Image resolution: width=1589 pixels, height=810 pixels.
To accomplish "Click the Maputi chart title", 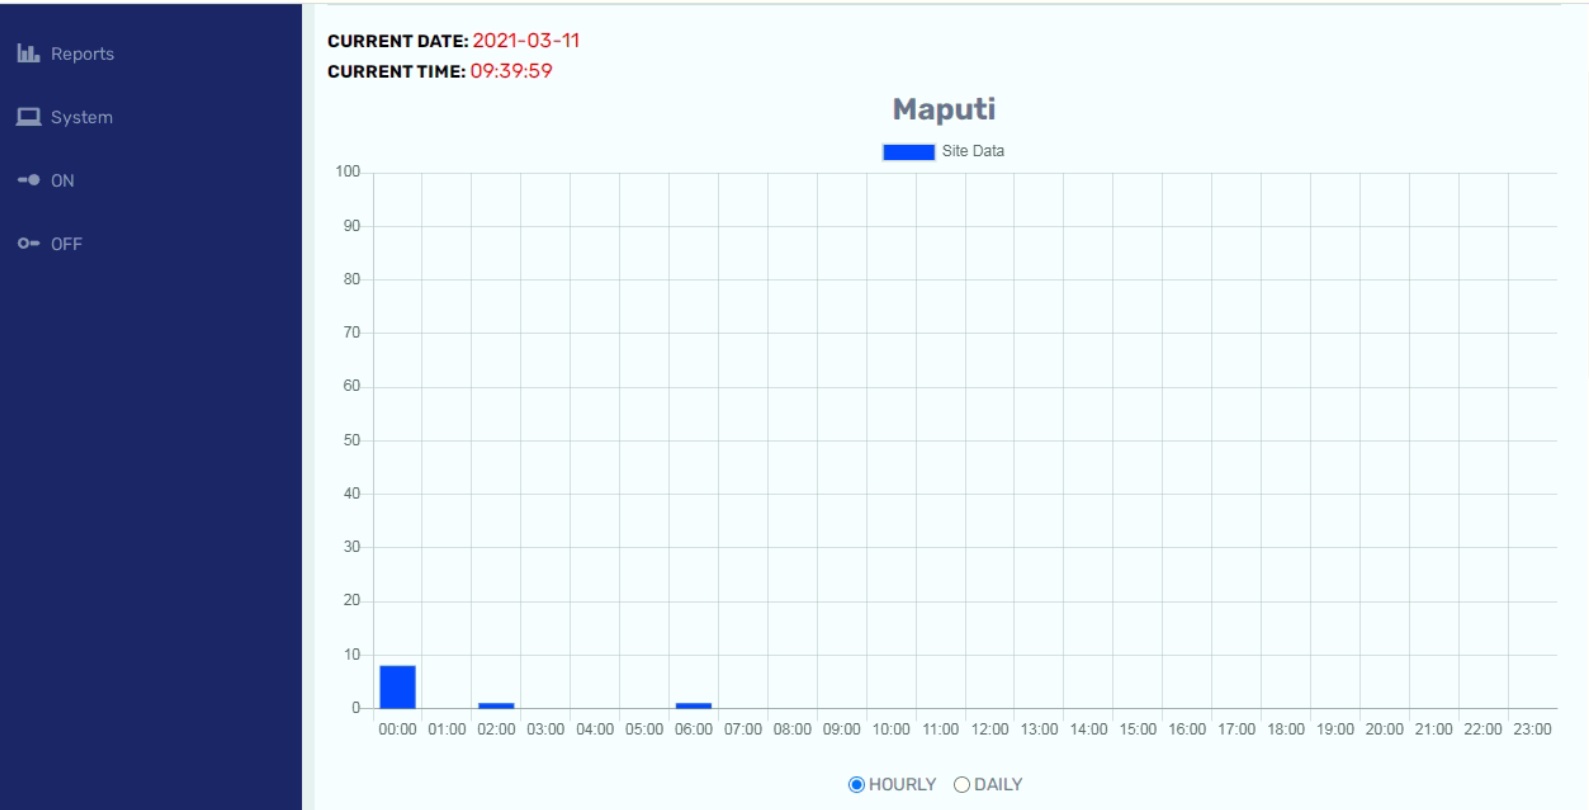I will (x=943, y=109).
